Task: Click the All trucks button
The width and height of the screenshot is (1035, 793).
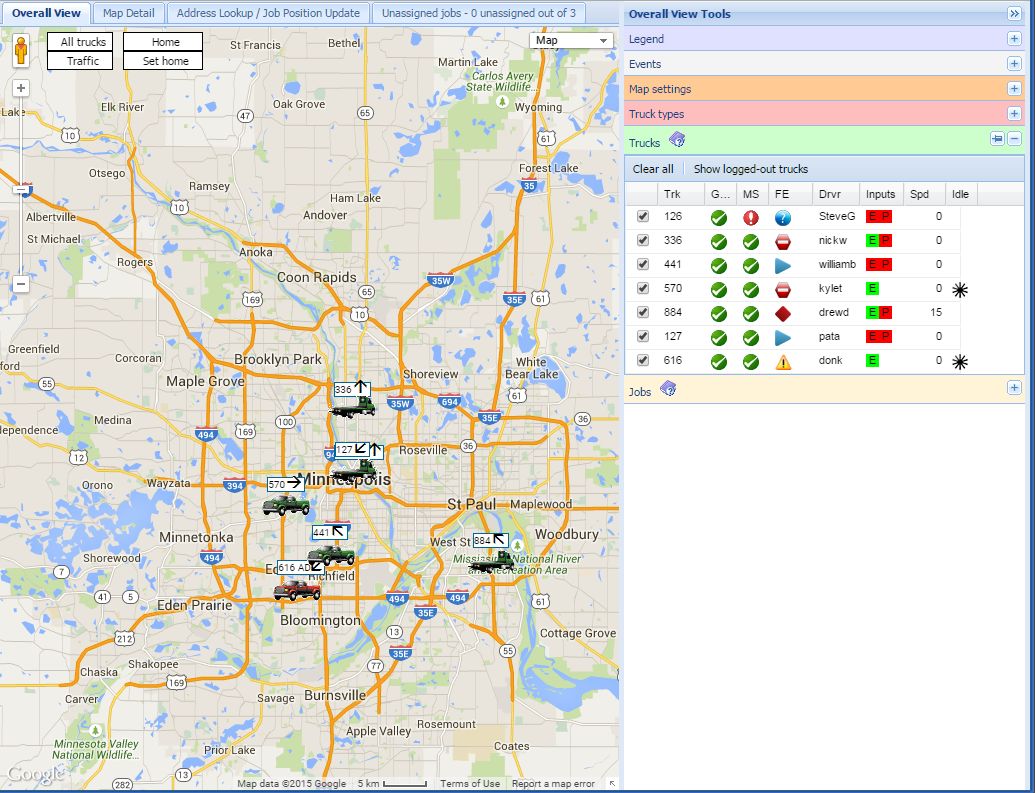Action: tap(83, 42)
